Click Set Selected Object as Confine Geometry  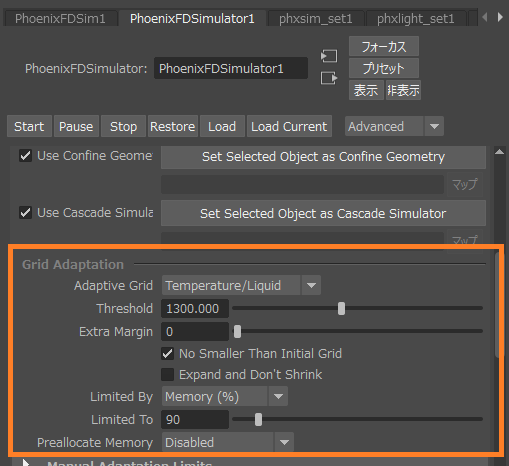coord(323,157)
